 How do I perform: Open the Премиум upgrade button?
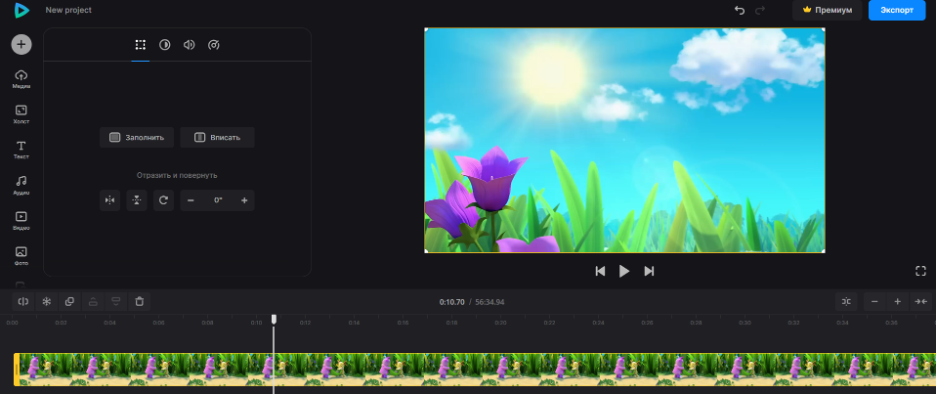click(x=827, y=10)
